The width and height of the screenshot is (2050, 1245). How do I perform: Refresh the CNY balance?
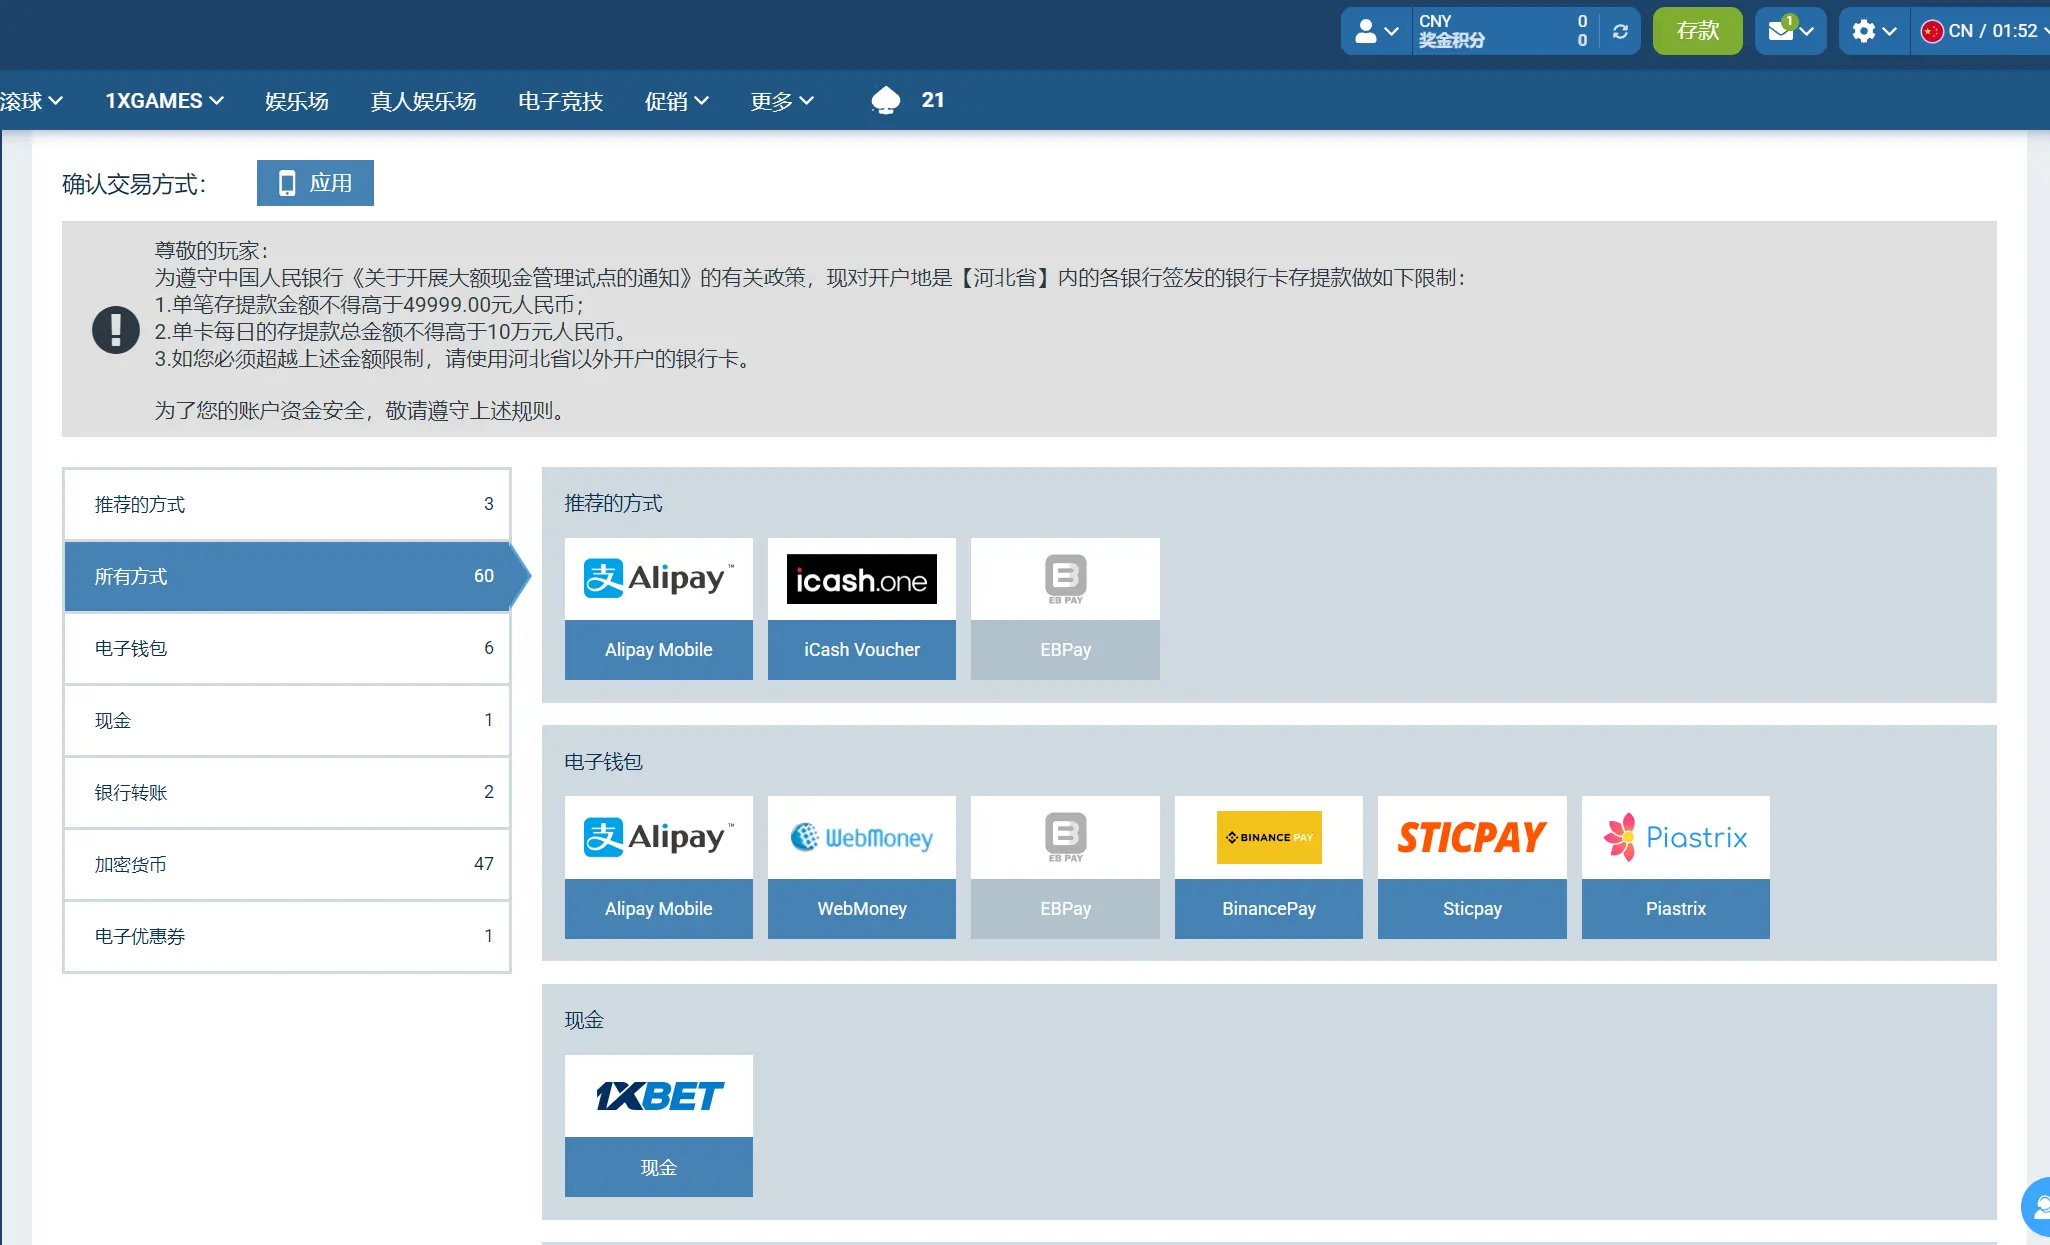(x=1620, y=31)
